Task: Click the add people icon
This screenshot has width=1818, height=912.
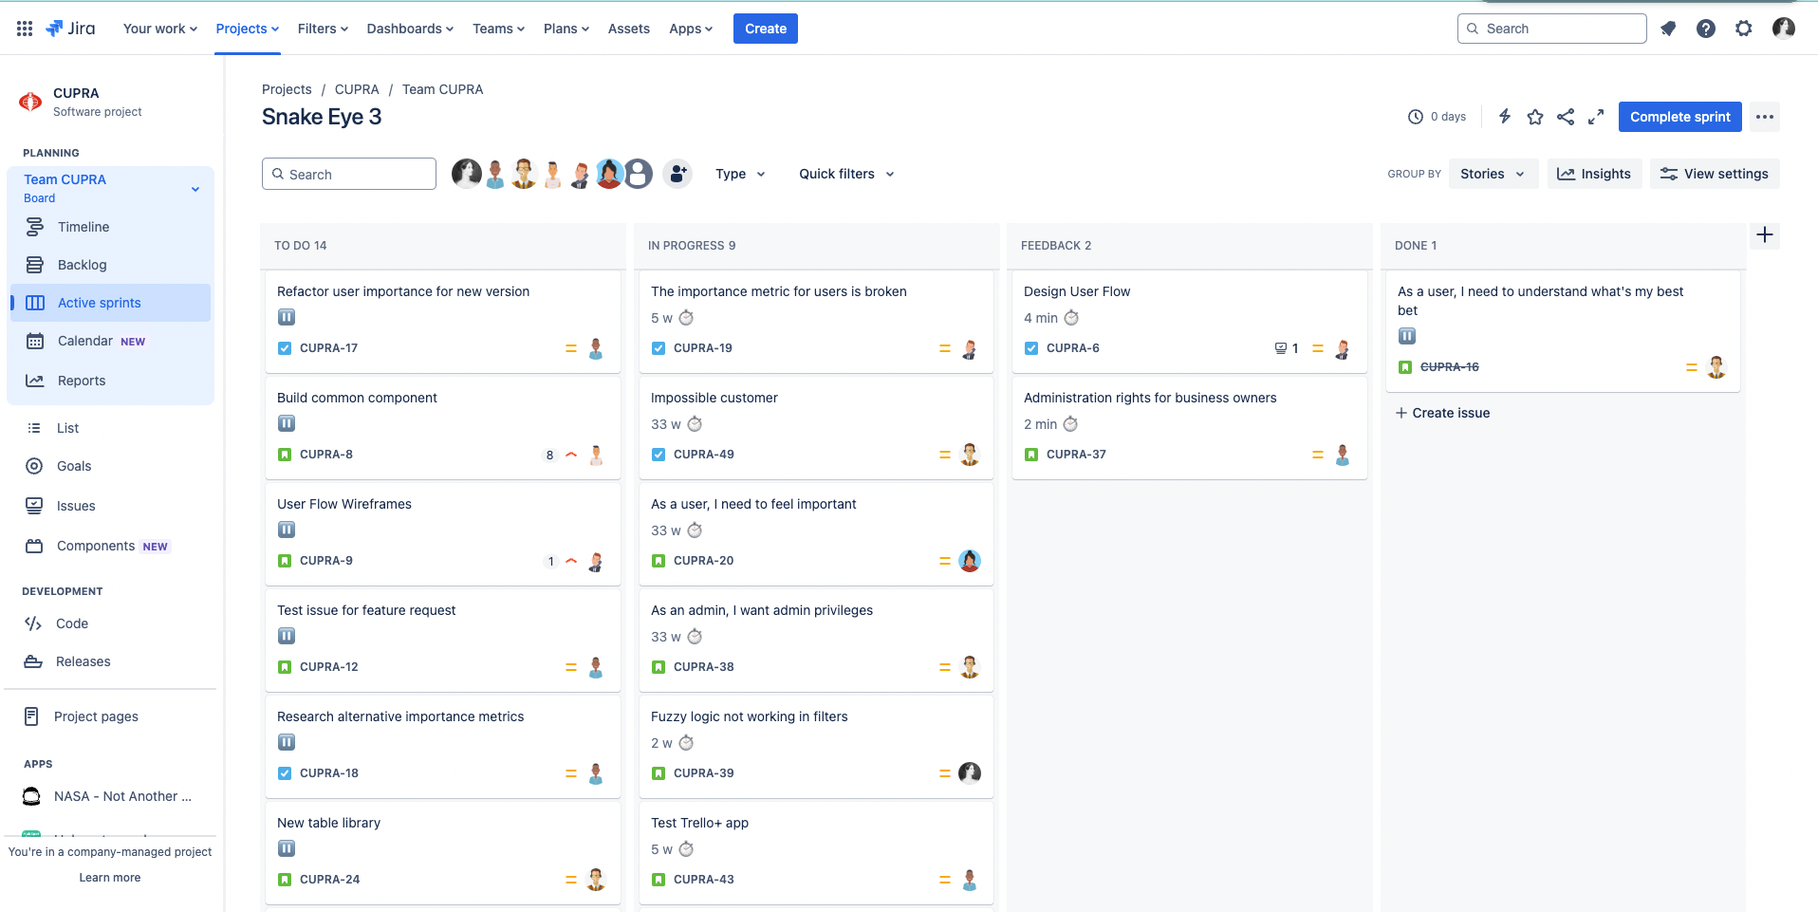Action: point(678,174)
